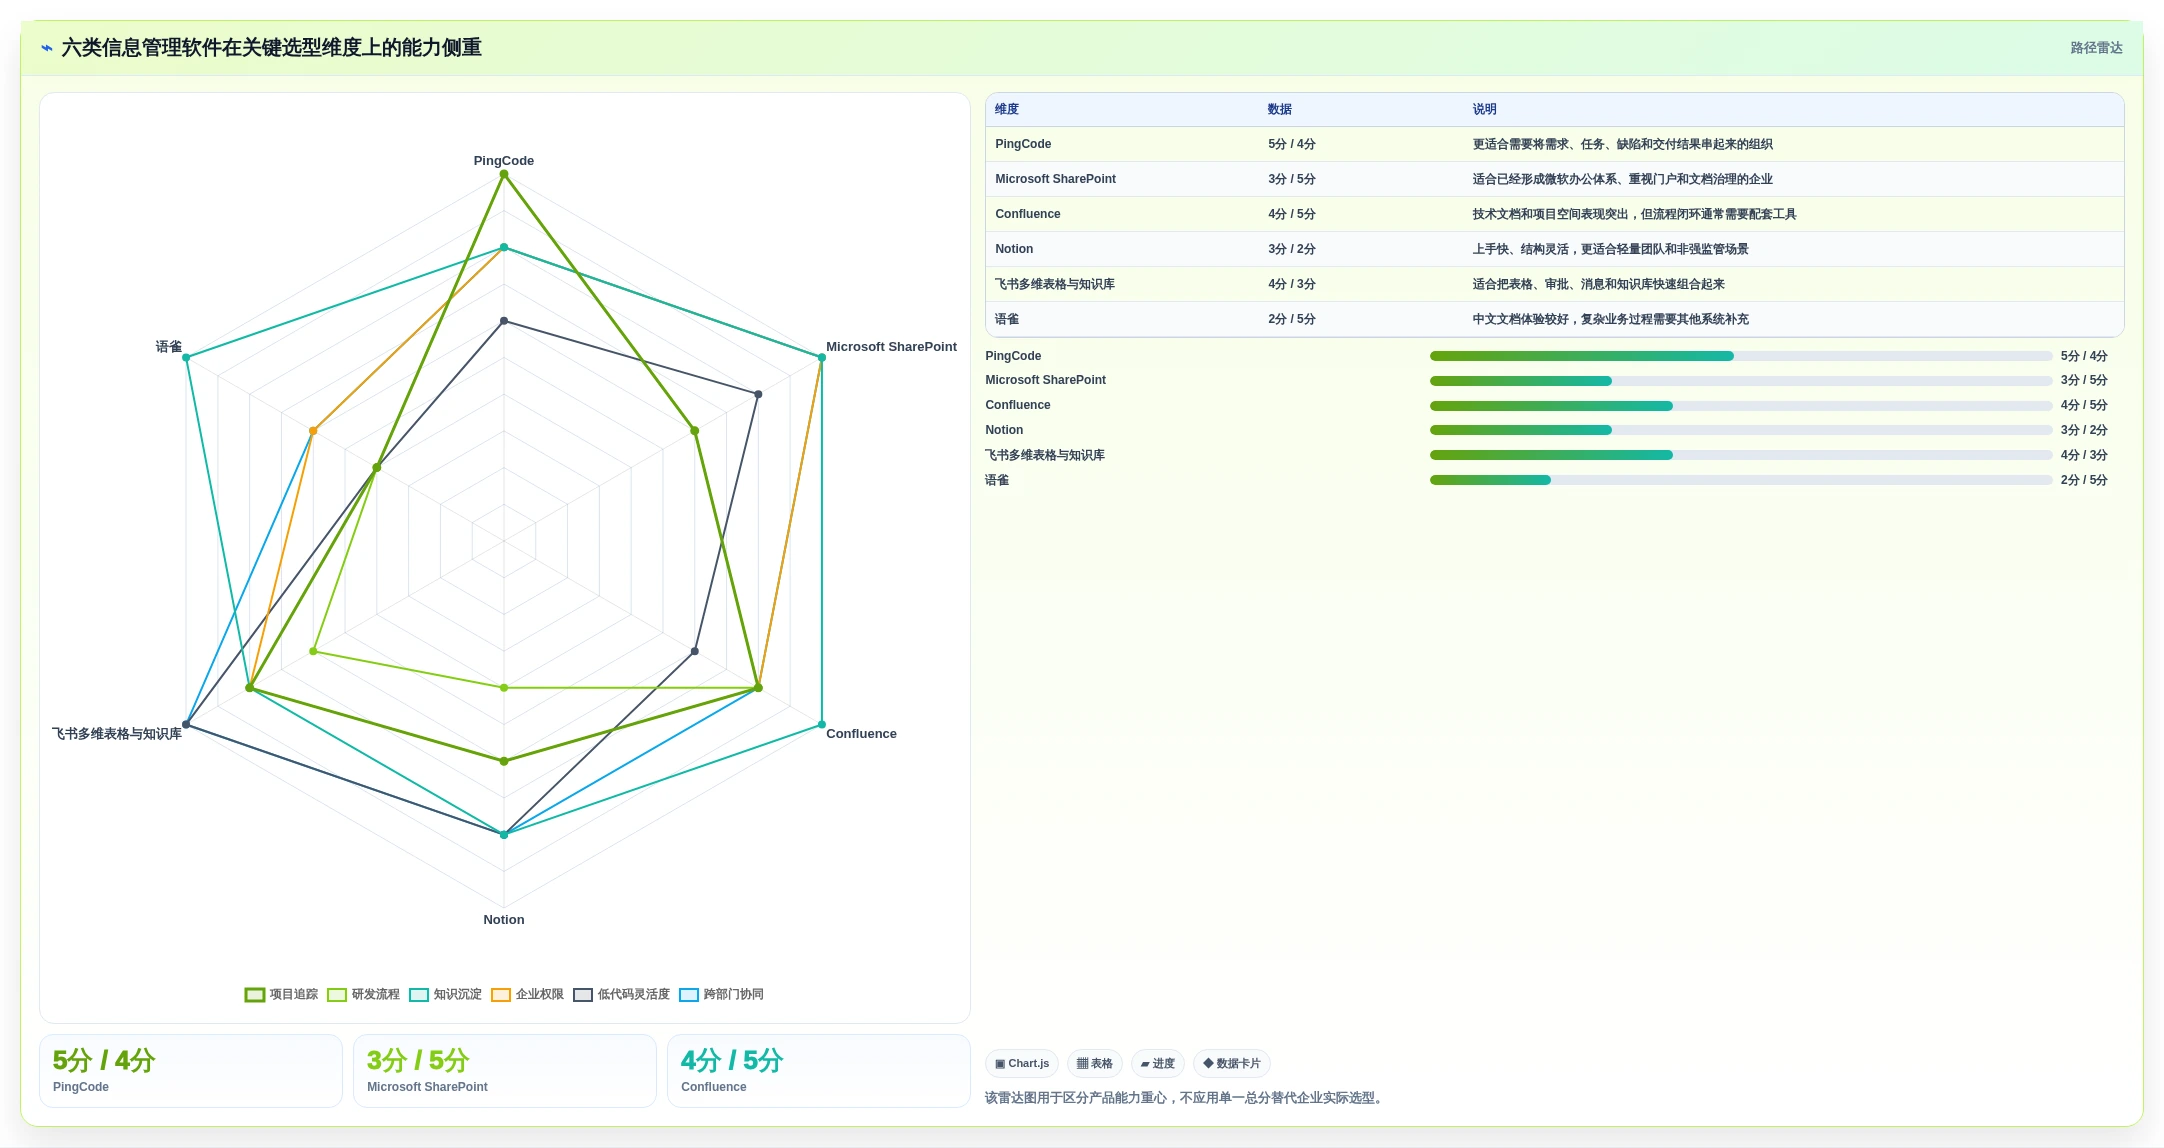Click the PingCode radar axis label
This screenshot has height=1148, width=2164.
(x=504, y=161)
